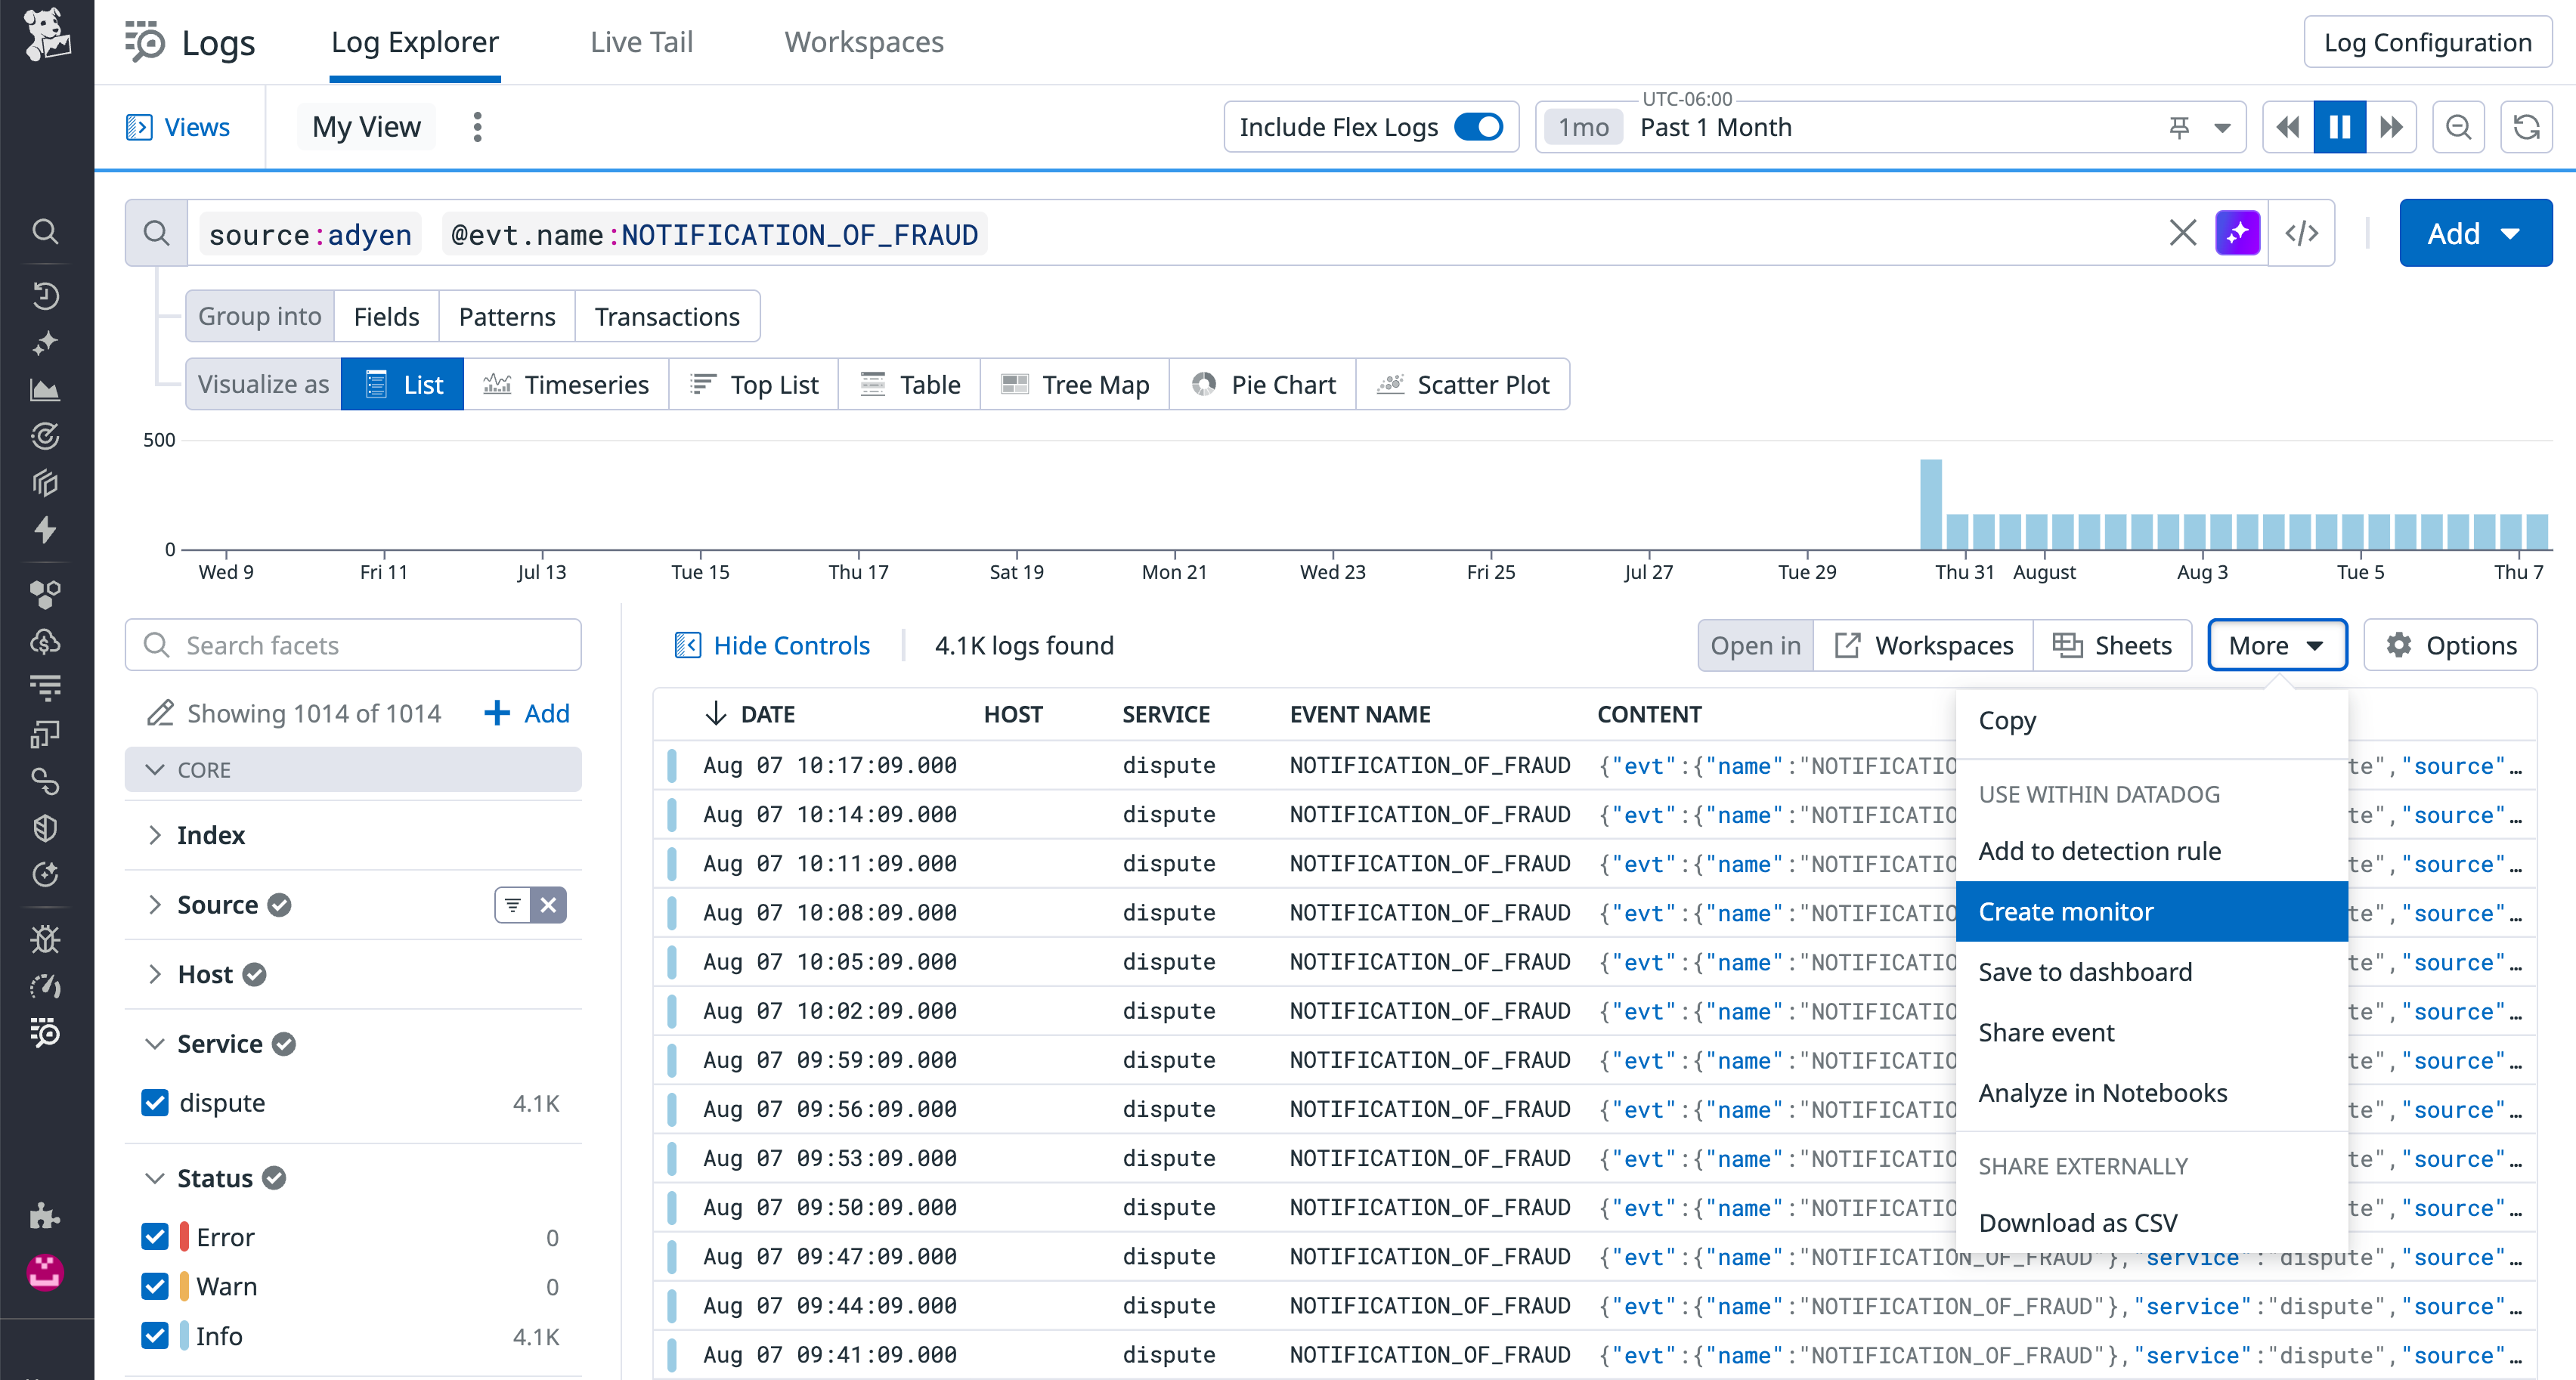Image resolution: width=2576 pixels, height=1380 pixels.
Task: Open Log Configuration
Action: point(2428,41)
